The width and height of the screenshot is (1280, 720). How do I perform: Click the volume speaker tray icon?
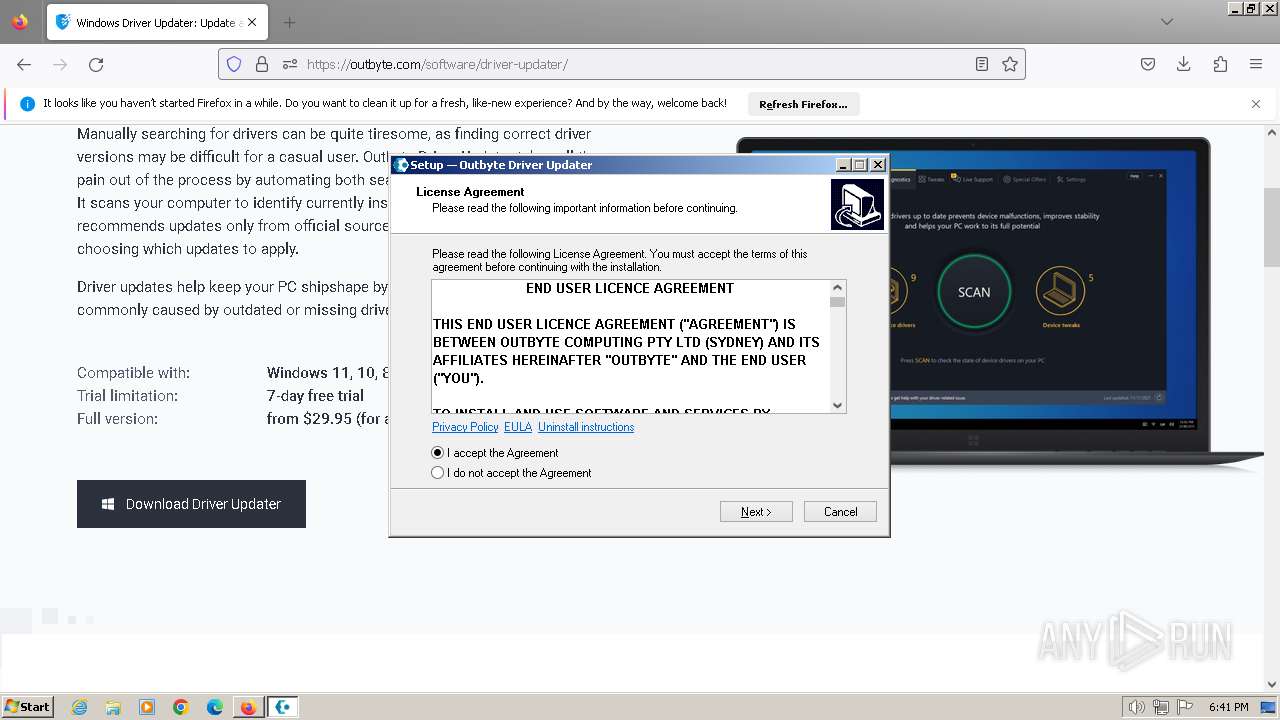(1137, 707)
